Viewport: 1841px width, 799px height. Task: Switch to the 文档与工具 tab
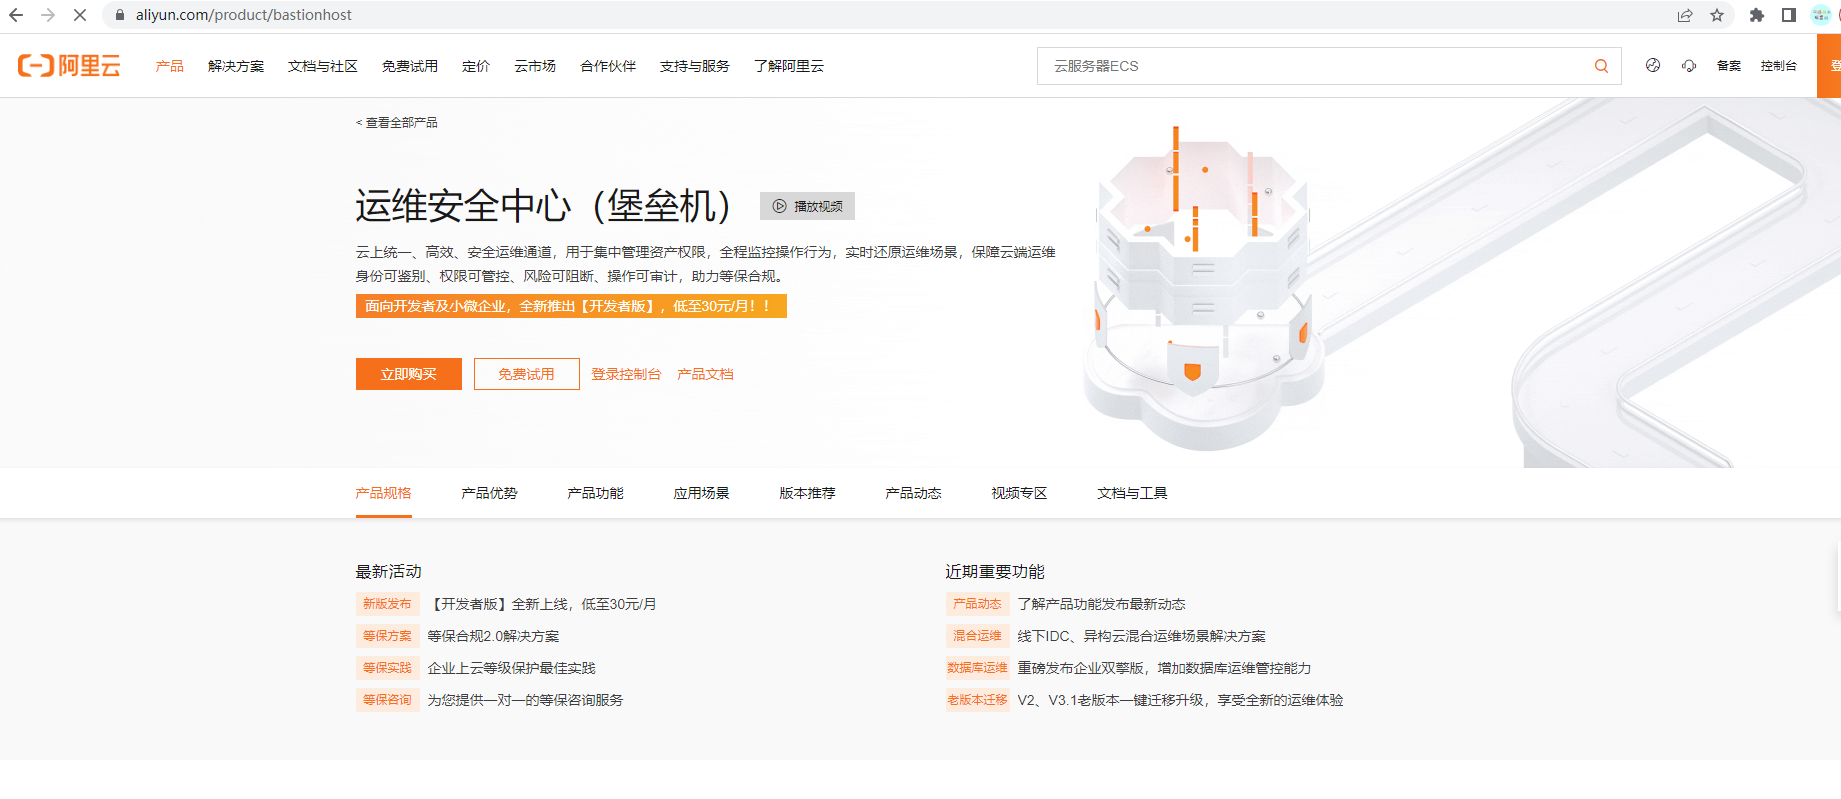(1133, 493)
